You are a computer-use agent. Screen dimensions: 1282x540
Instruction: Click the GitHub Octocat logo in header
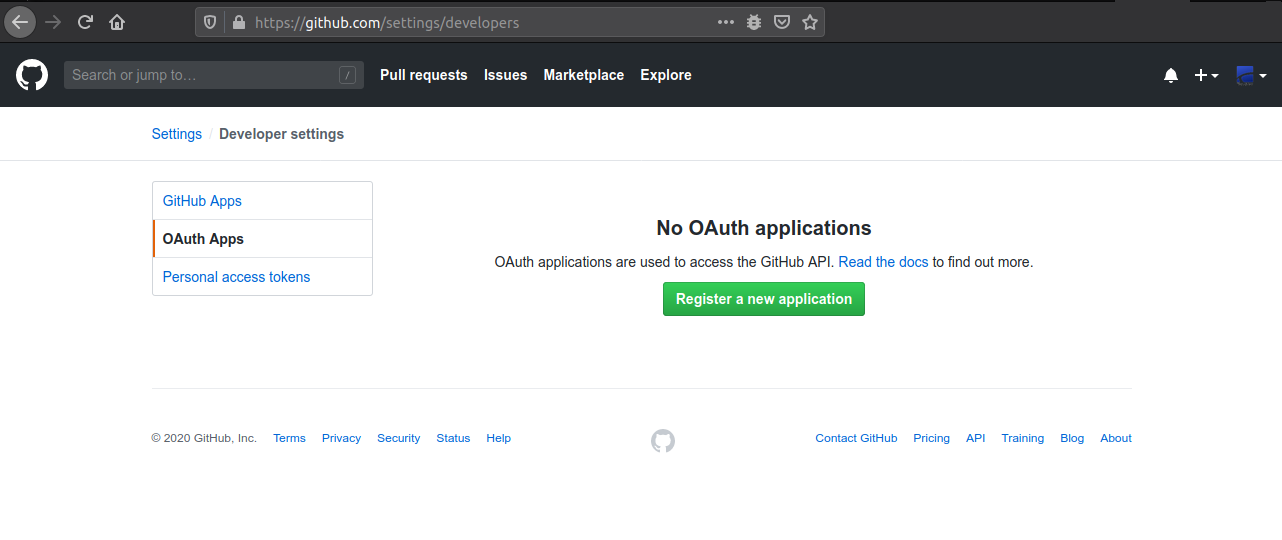(x=32, y=75)
